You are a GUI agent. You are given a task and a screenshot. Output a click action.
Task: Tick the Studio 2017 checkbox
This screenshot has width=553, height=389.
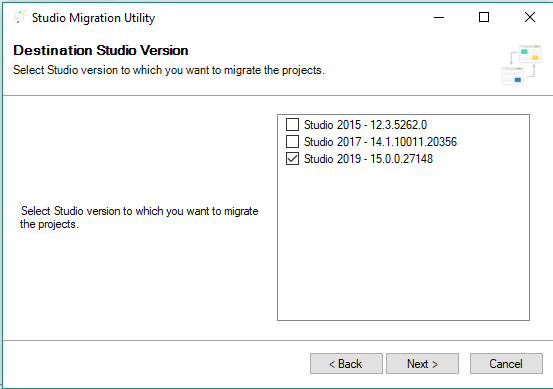pos(292,141)
